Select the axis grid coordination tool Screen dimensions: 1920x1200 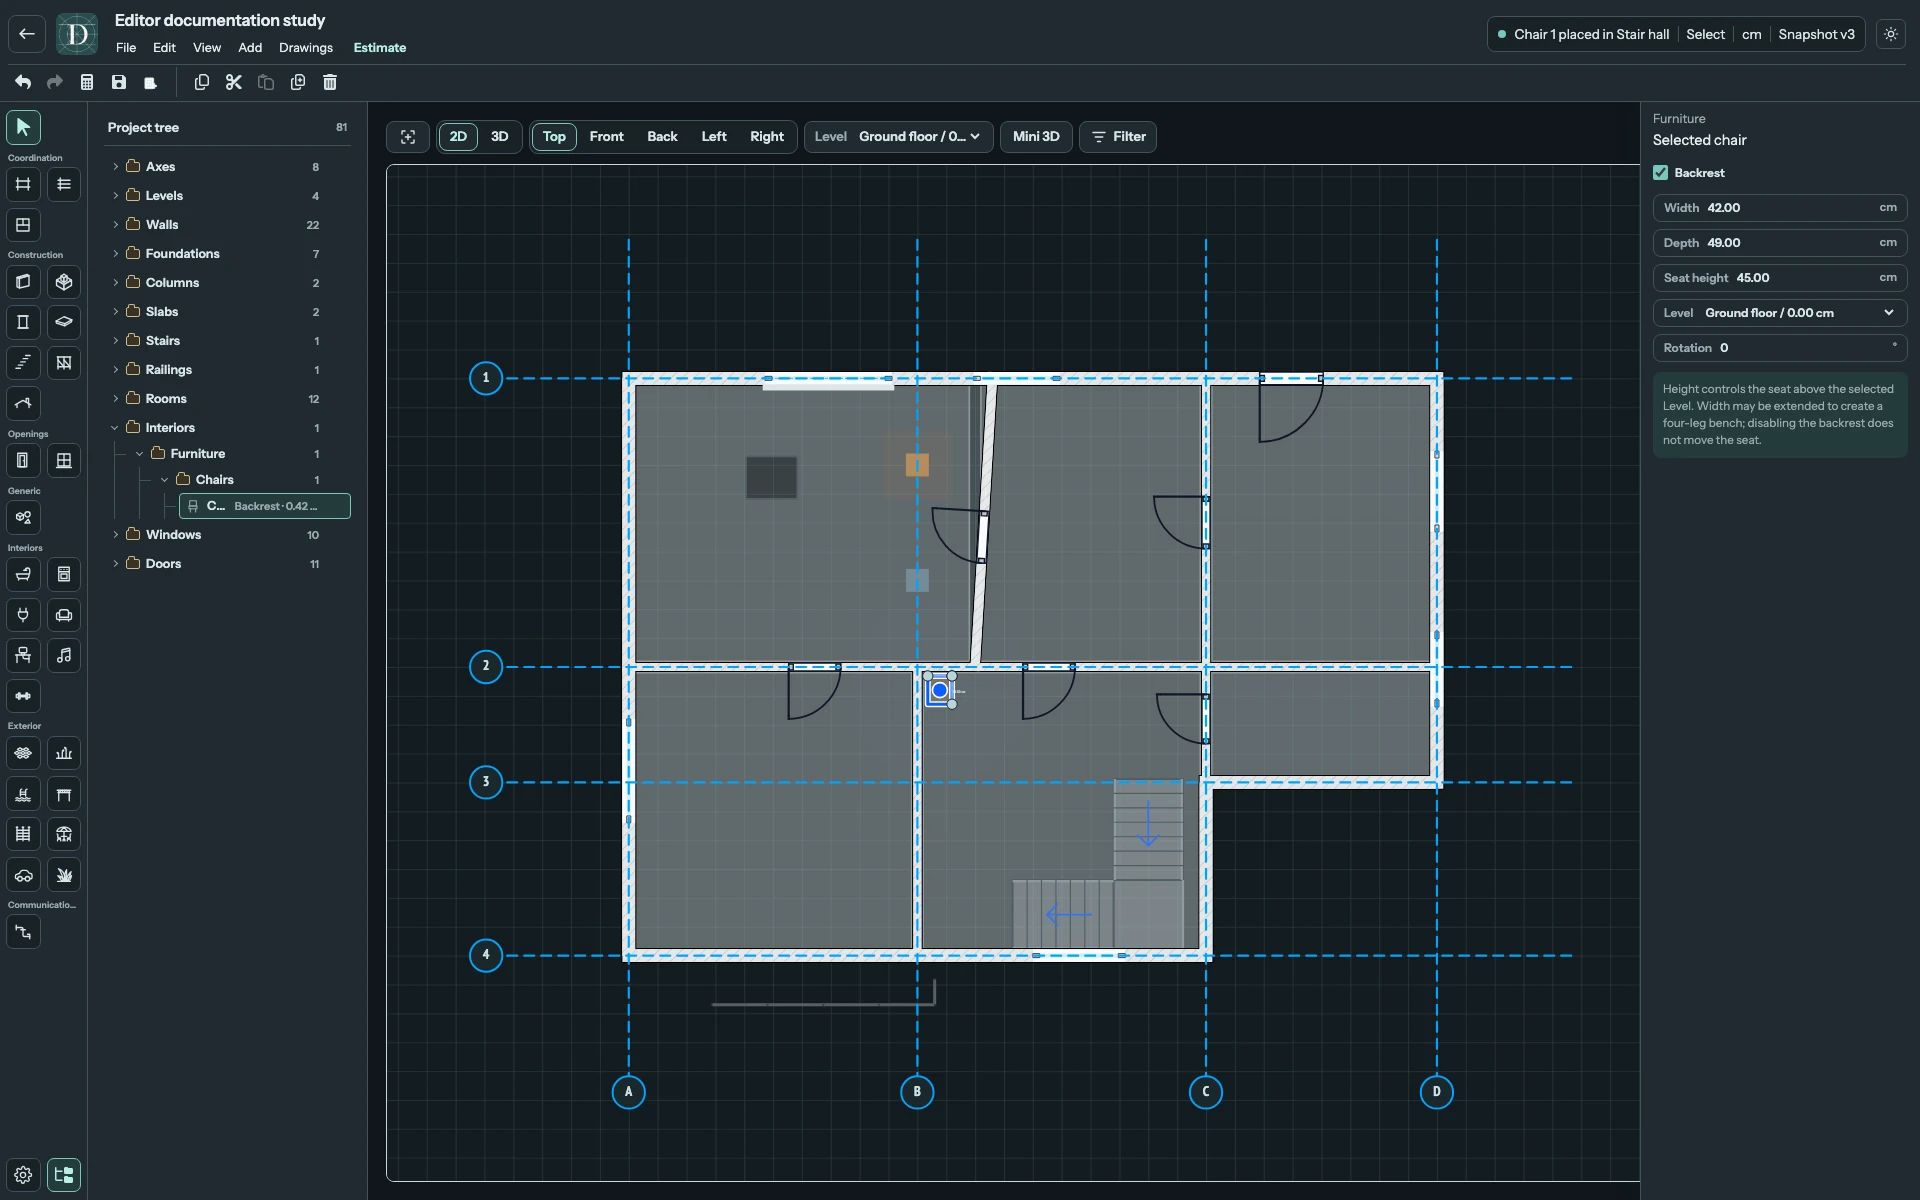pos(23,184)
